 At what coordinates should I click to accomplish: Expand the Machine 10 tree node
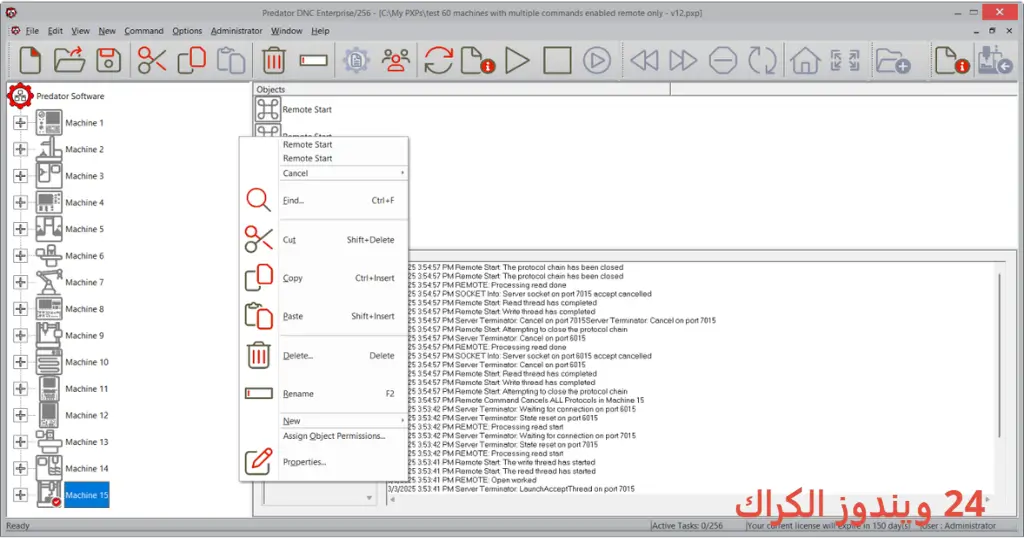(x=20, y=362)
